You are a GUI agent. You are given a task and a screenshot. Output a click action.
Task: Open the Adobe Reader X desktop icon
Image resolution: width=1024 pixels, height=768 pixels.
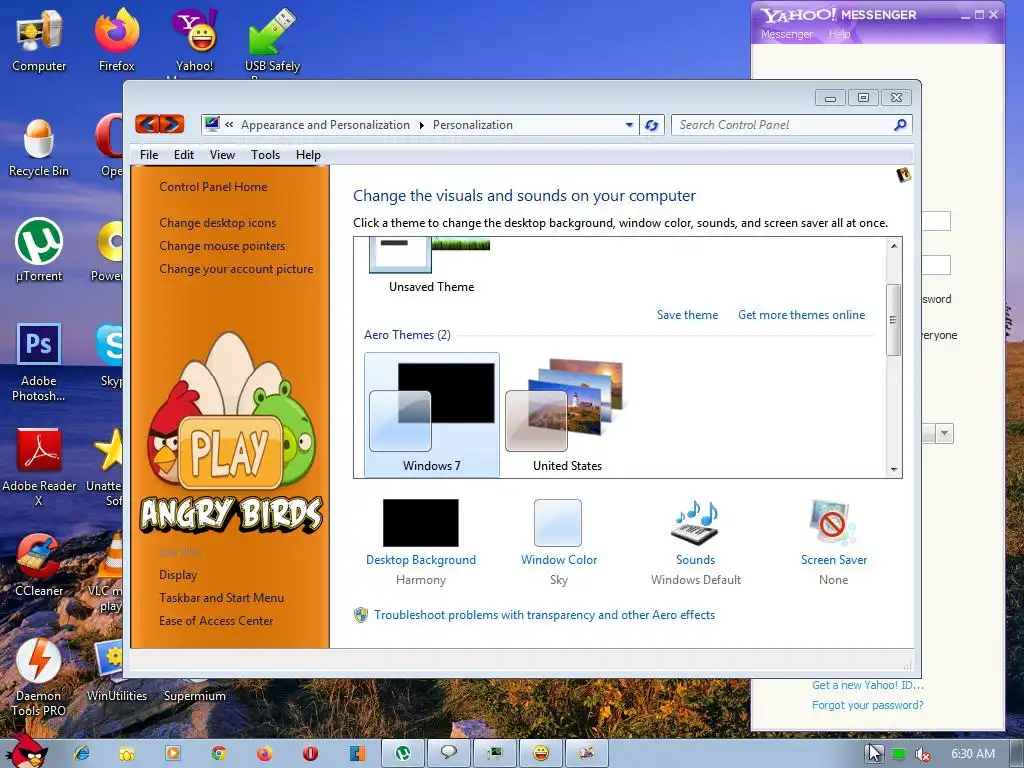(39, 467)
